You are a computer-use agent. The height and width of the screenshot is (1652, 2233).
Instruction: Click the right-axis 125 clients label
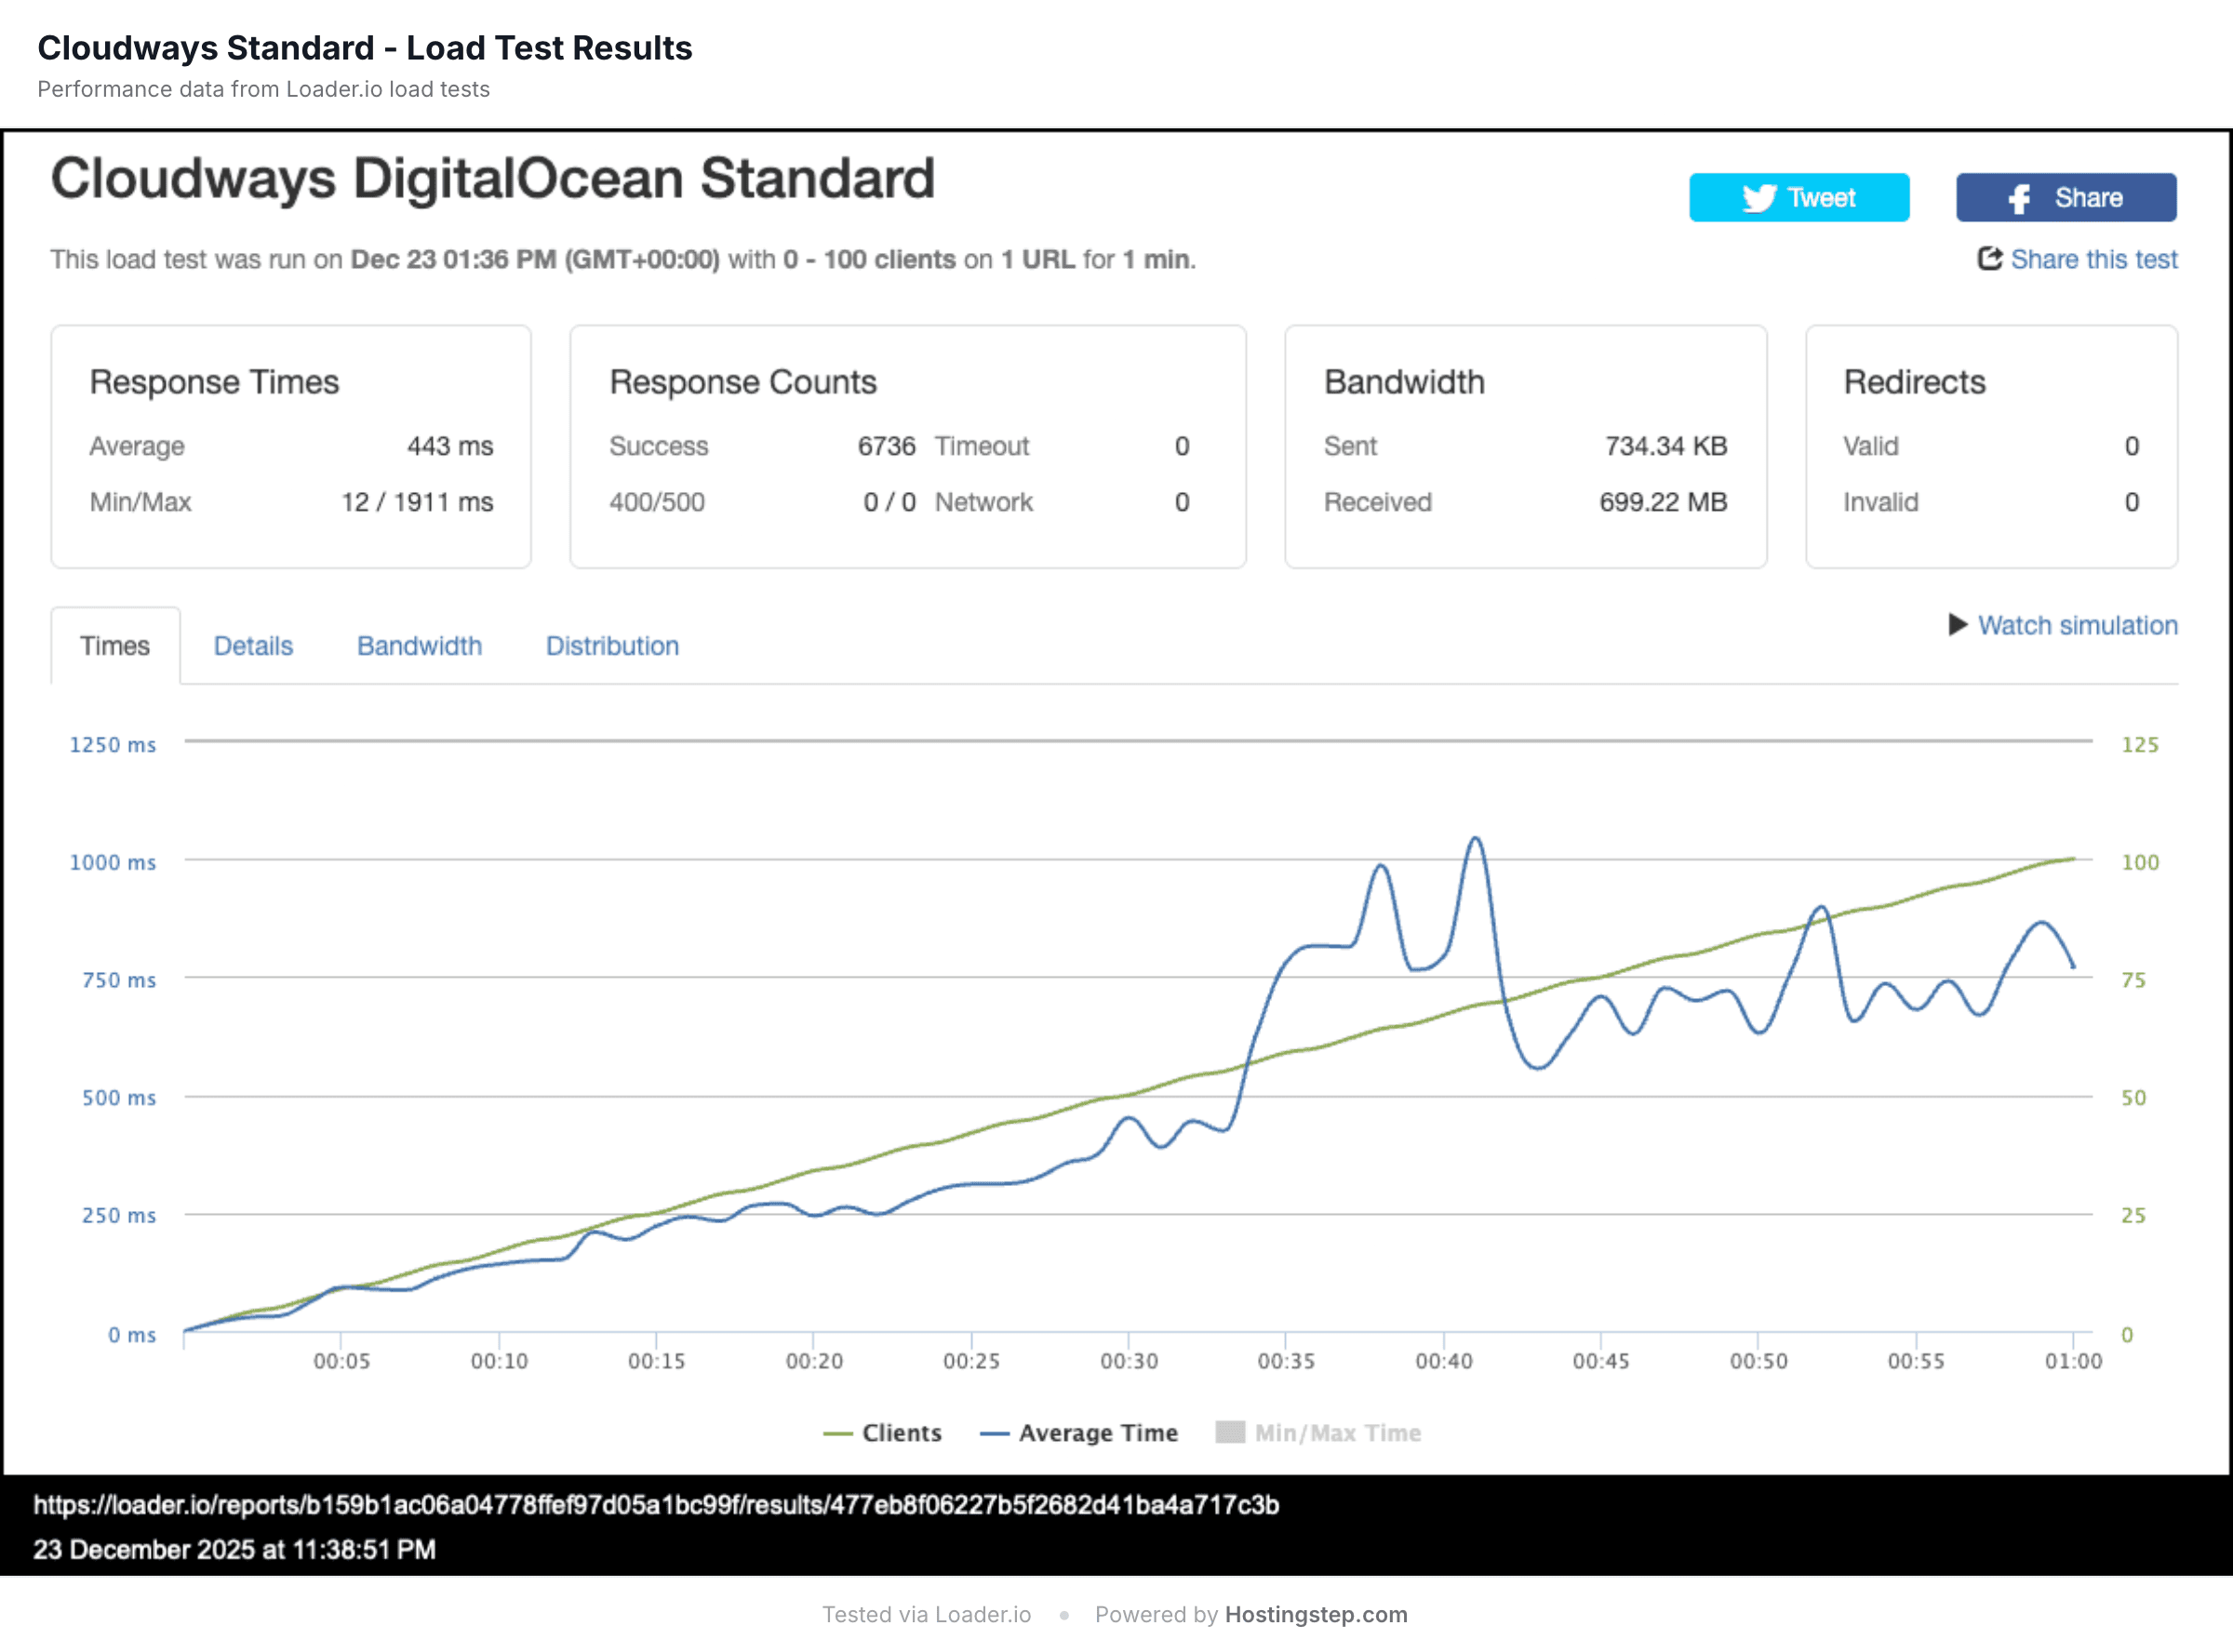click(2140, 745)
